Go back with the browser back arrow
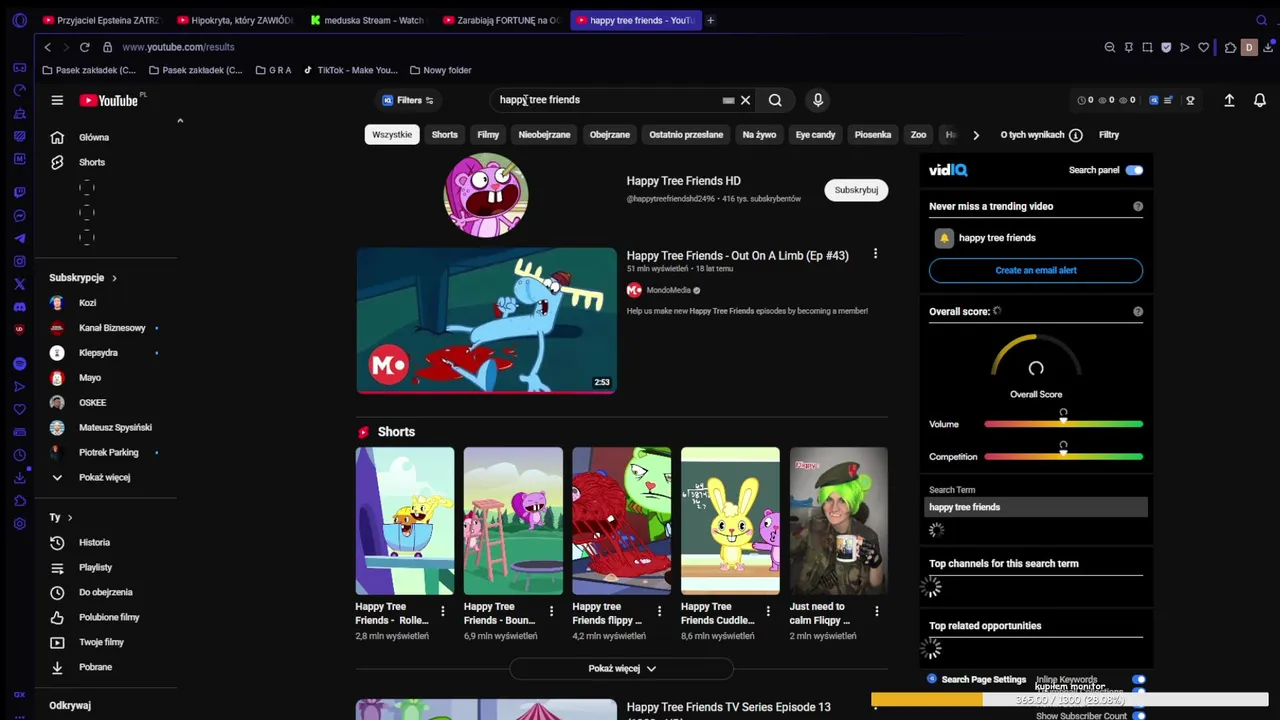1280x720 pixels. pos(47,47)
